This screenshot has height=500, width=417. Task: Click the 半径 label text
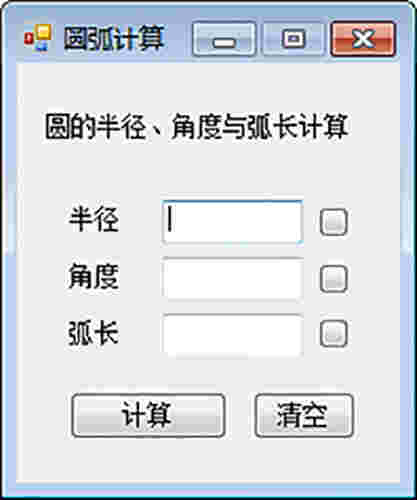coord(94,219)
